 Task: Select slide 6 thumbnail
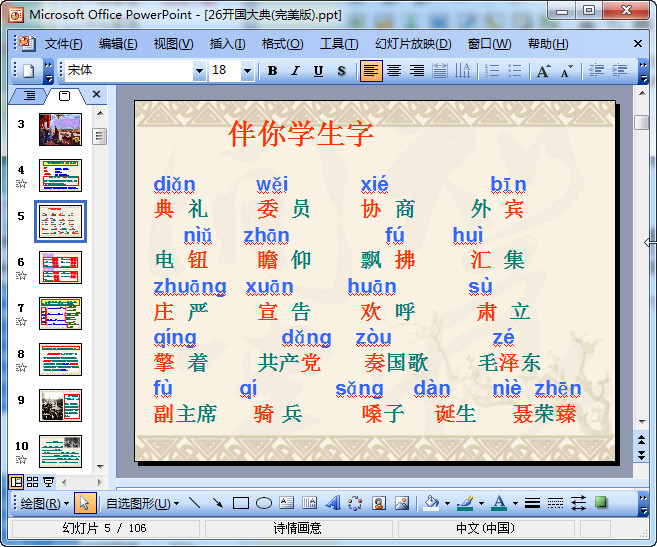60,267
